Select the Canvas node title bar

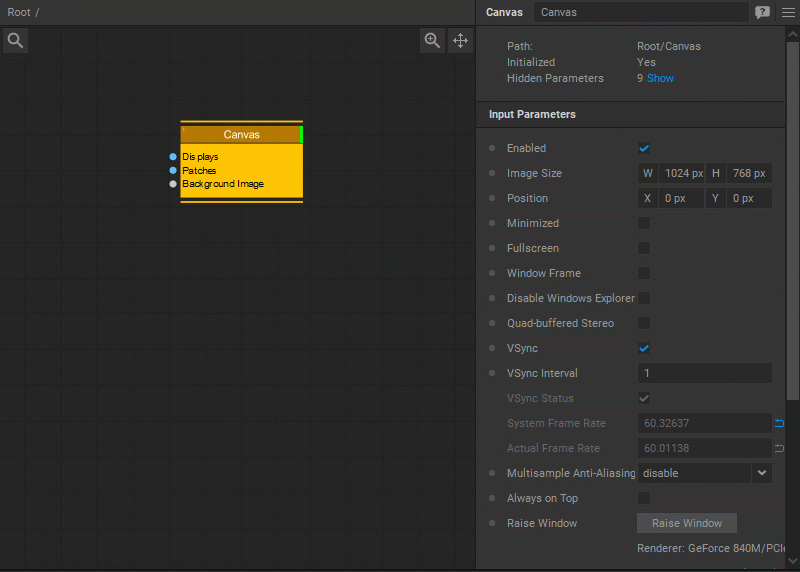241,135
